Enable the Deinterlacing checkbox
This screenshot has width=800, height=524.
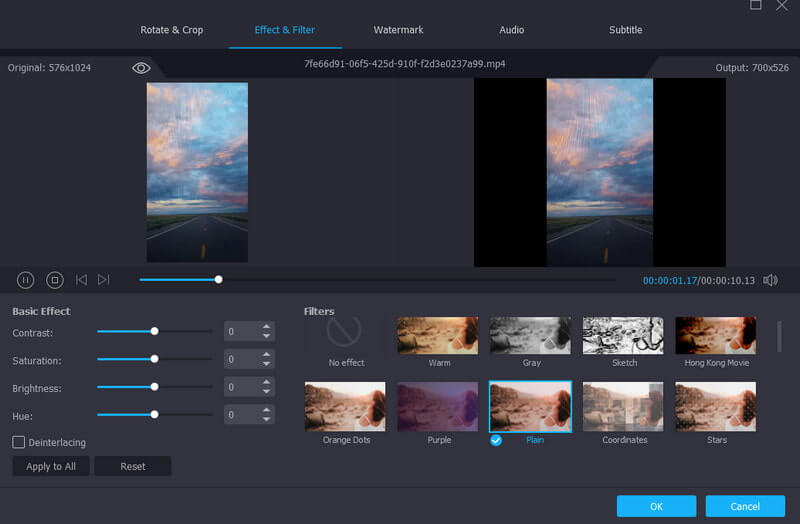pos(19,442)
